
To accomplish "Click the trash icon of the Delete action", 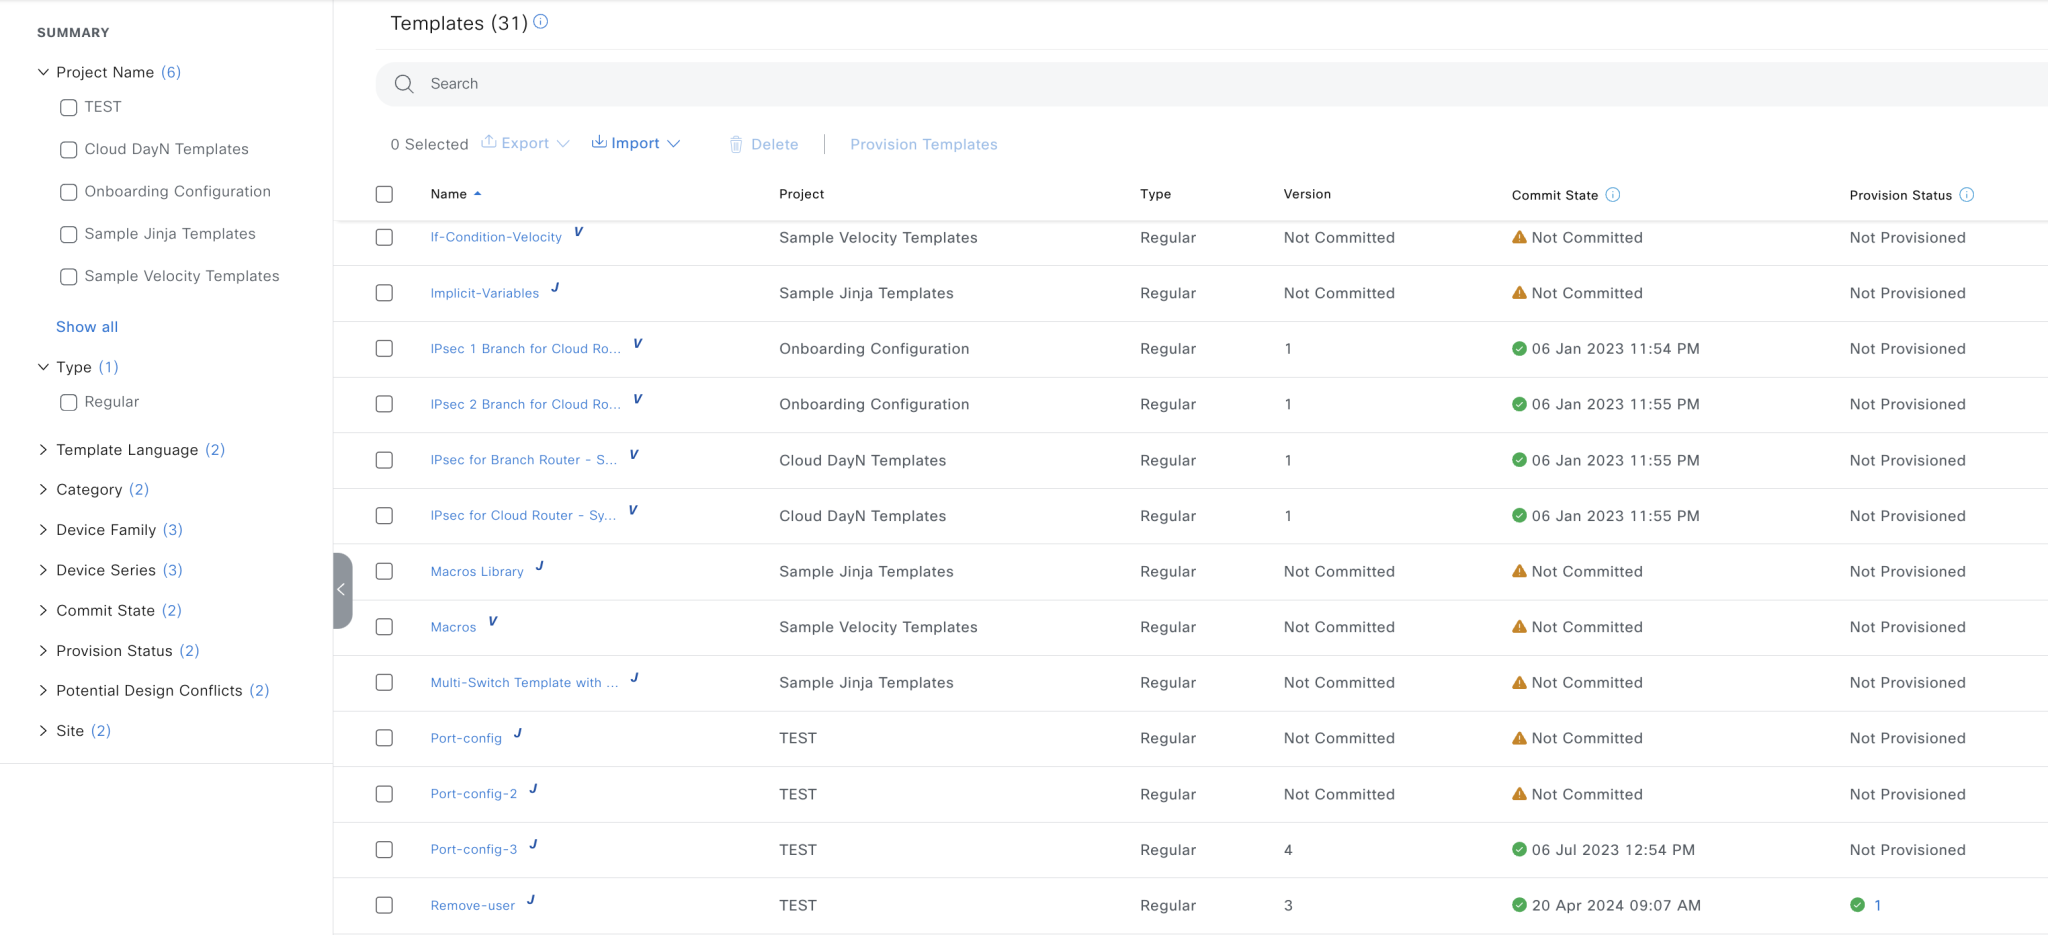I will click(736, 145).
